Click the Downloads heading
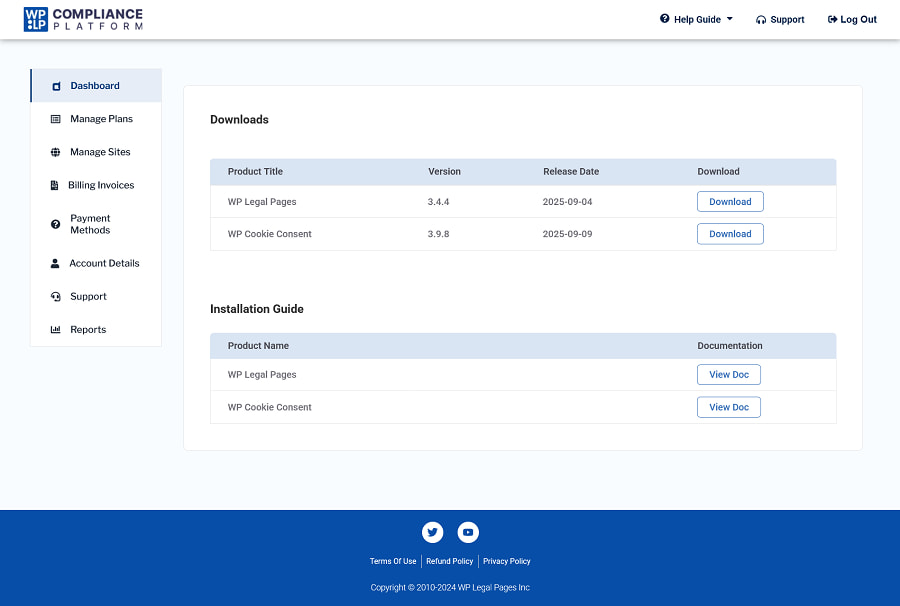The image size is (900, 606). [239, 119]
